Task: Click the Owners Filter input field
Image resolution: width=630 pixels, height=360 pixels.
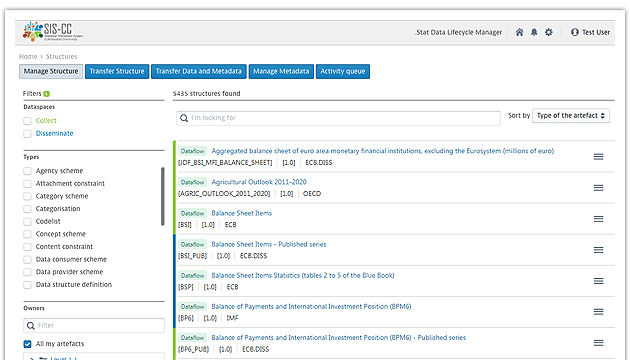Action: pos(94,325)
